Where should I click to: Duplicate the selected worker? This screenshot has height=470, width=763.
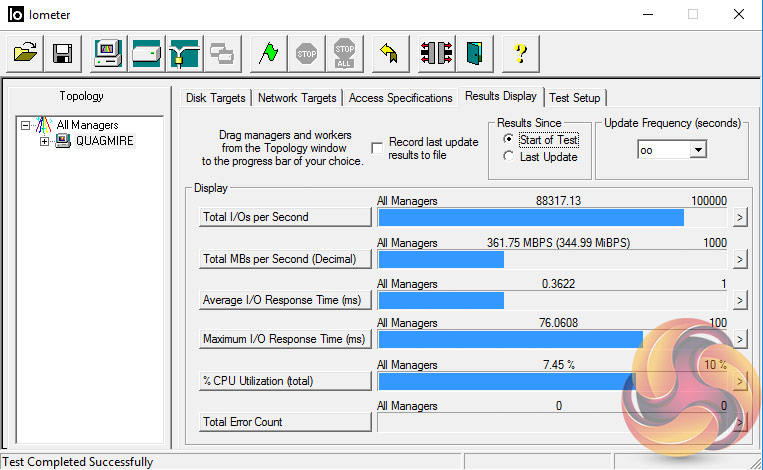222,53
